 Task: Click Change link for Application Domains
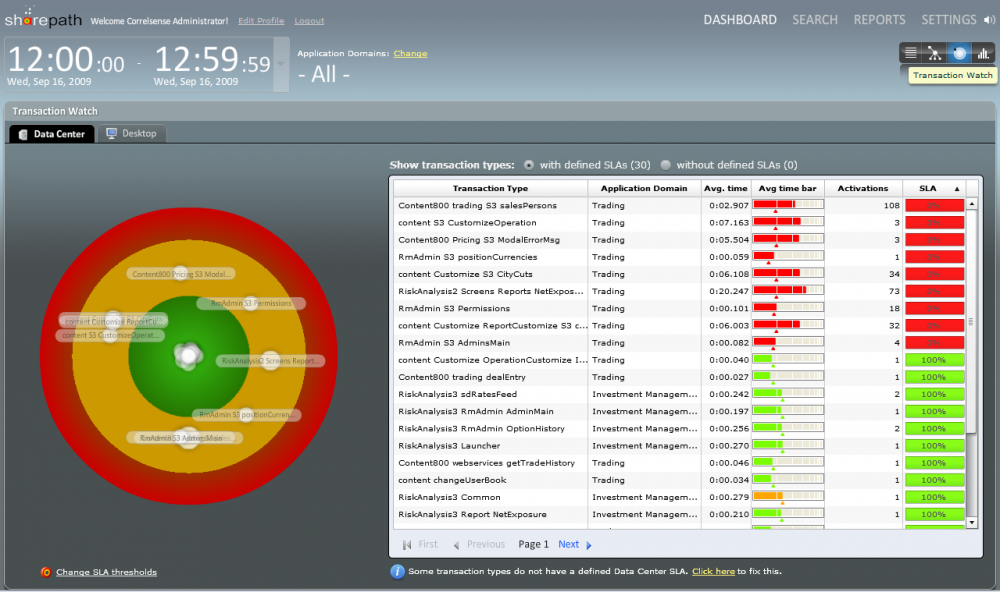coord(410,54)
